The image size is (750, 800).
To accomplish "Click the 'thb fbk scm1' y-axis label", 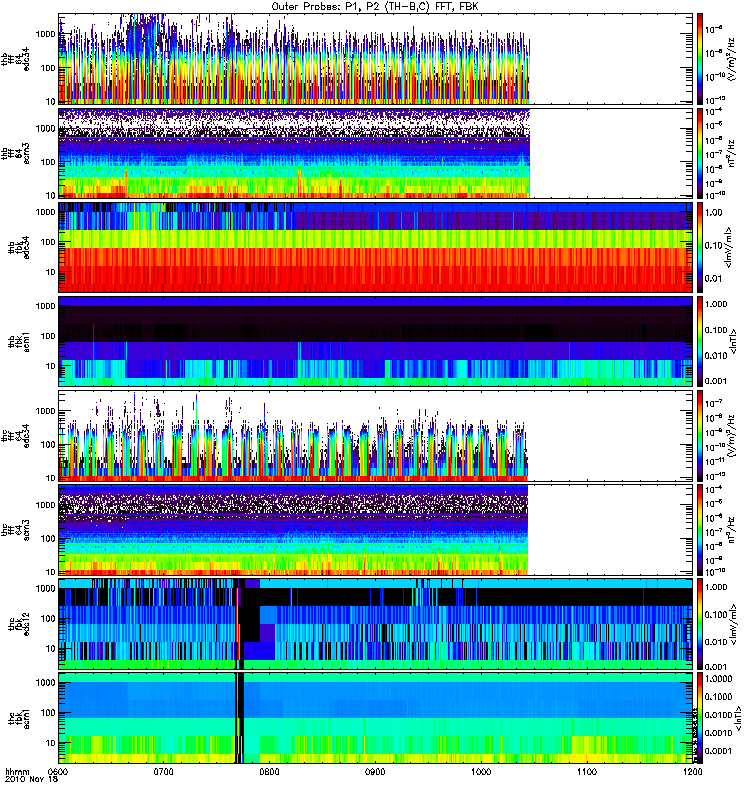I will 19,341.
